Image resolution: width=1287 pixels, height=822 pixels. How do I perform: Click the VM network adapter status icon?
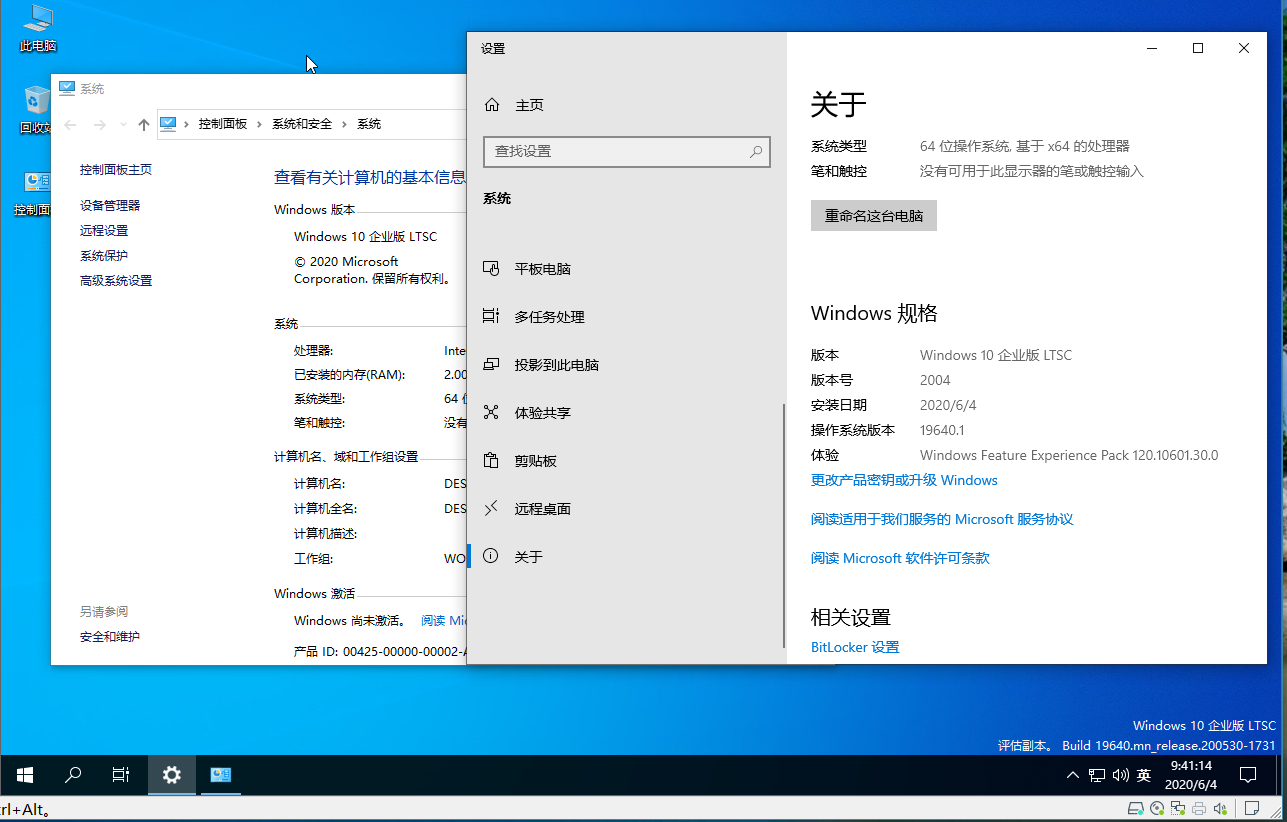pyautogui.click(x=1179, y=808)
